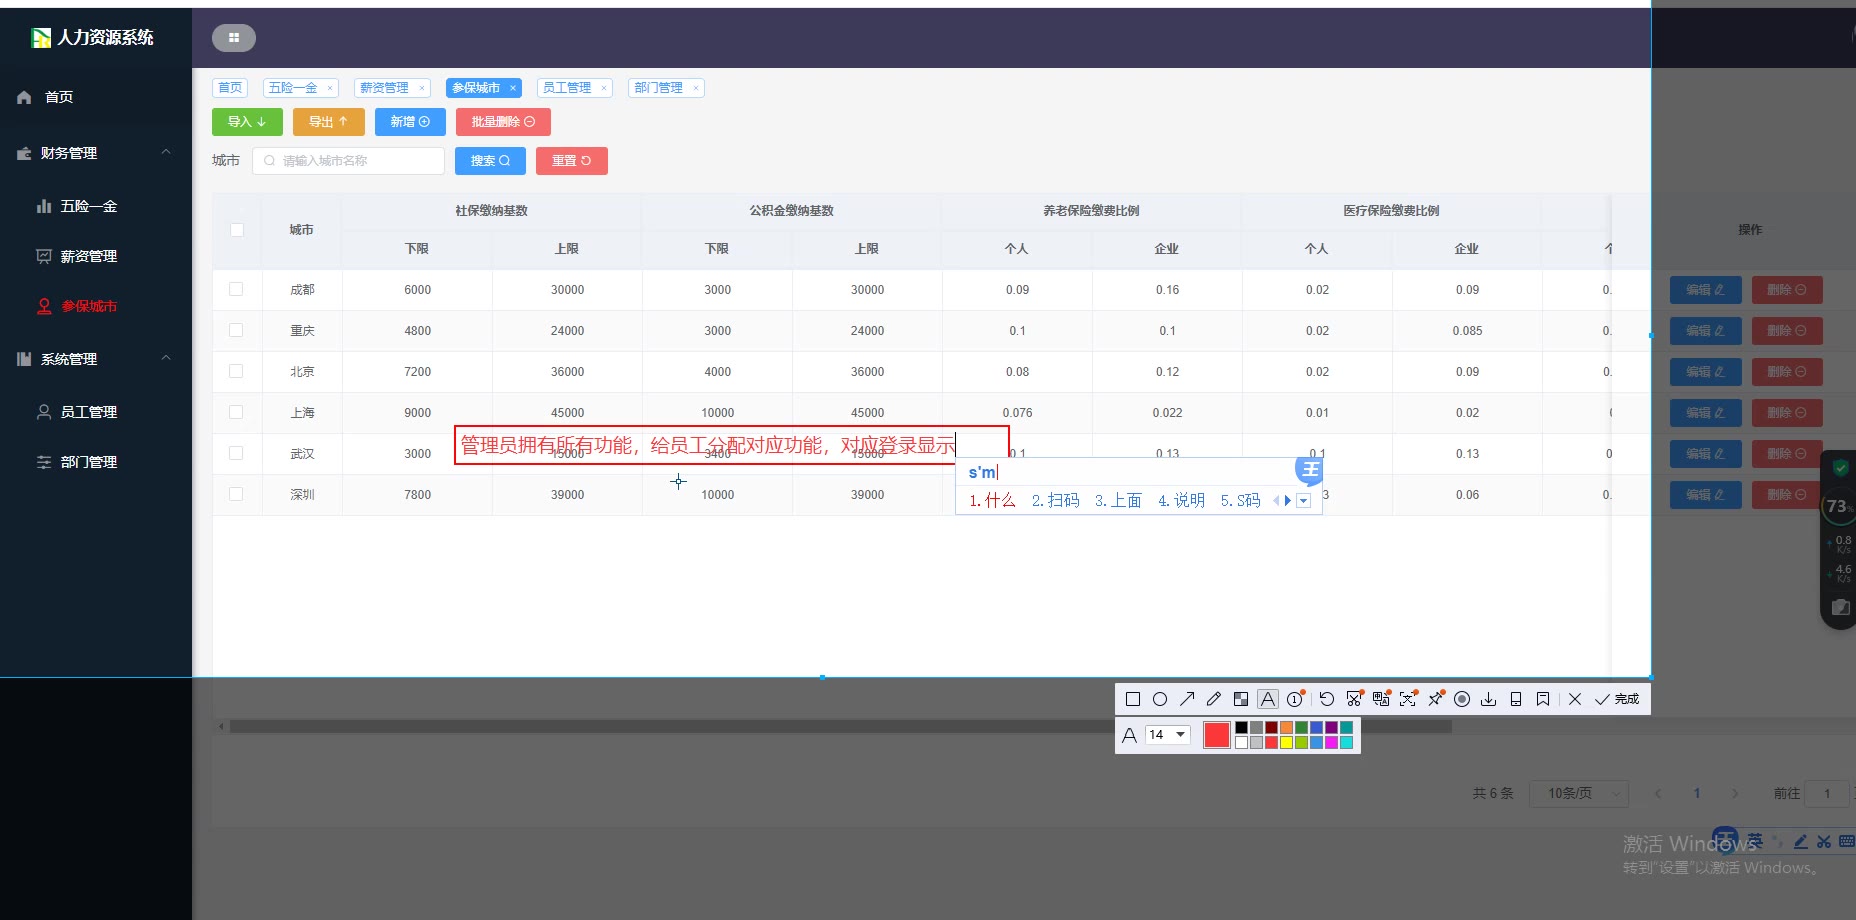Tick the checkbox for 成都 row
Image resolution: width=1856 pixels, height=920 pixels.
236,289
